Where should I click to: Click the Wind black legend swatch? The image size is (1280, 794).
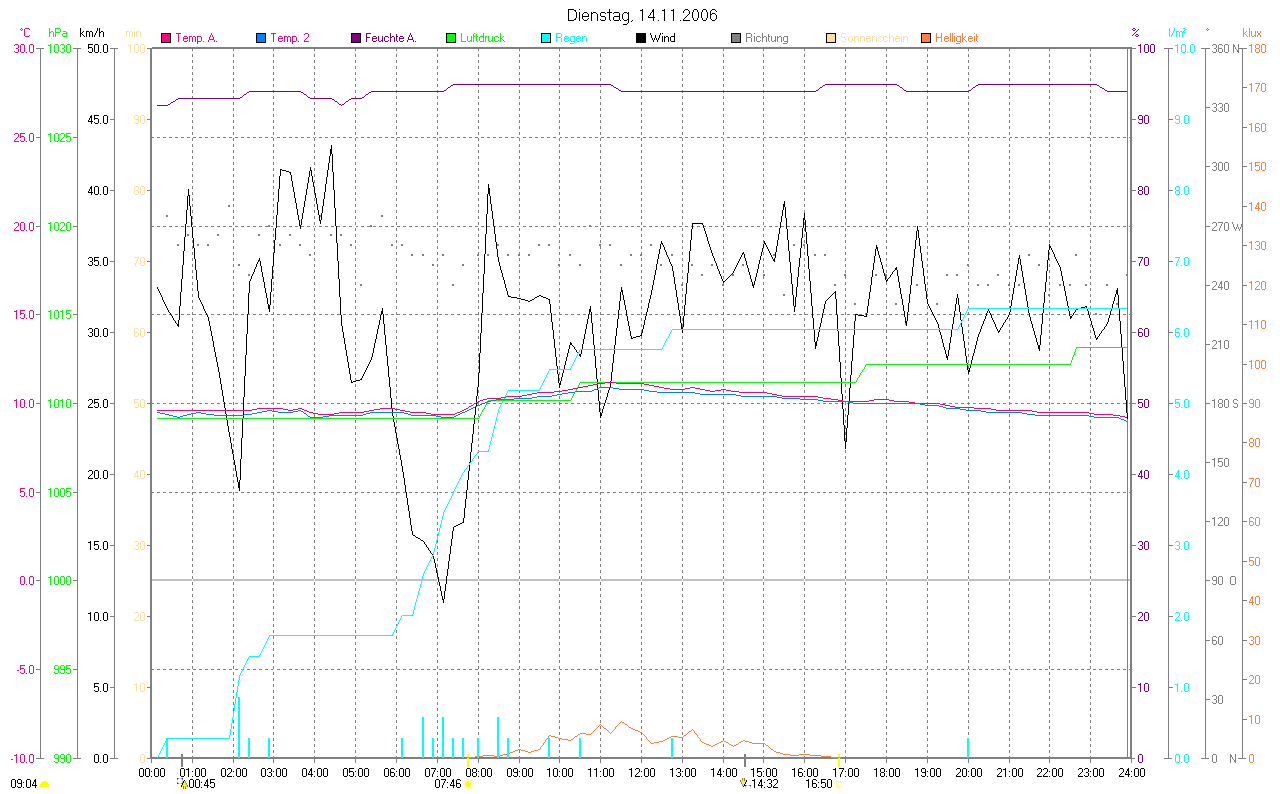(641, 38)
